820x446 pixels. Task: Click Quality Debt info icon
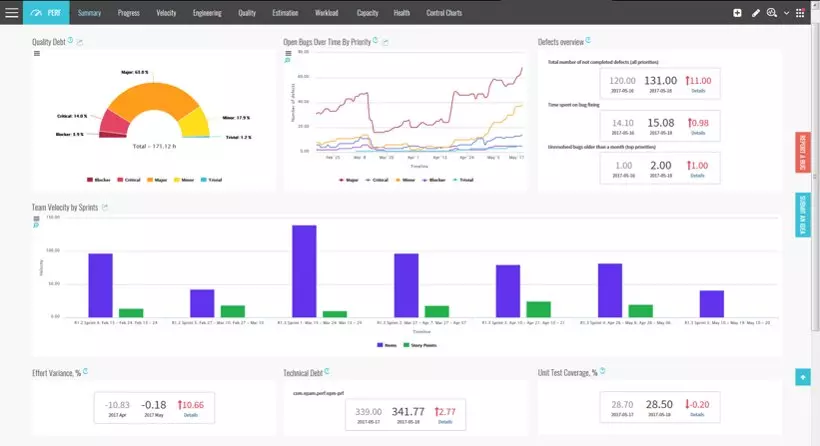click(x=70, y=40)
